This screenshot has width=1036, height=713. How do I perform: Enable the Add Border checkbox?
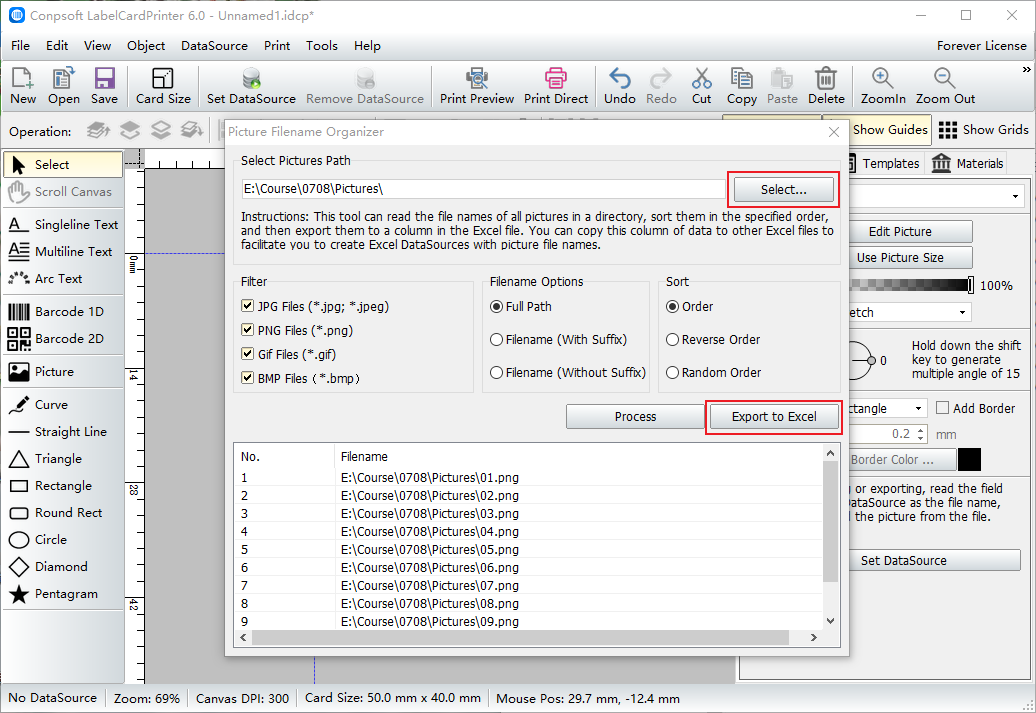coord(943,408)
